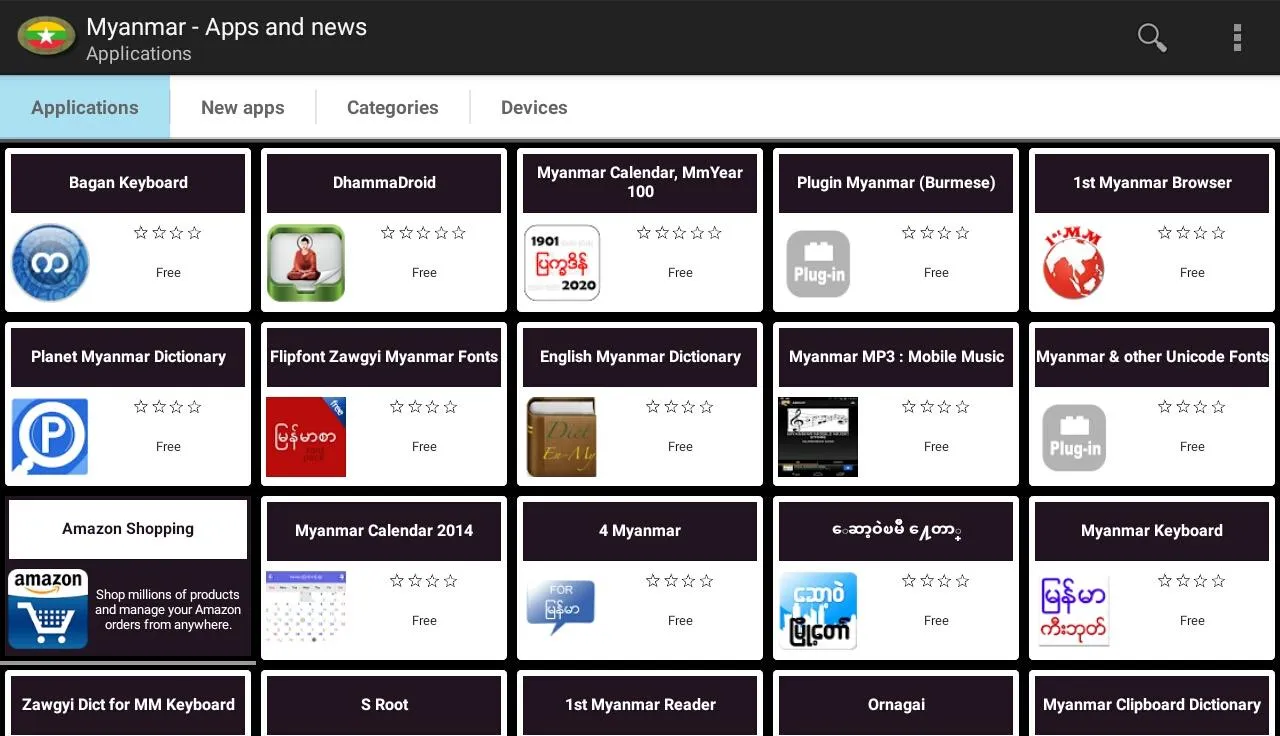Tap the Myanmar flag app logo
1280x736 pixels.
tap(46, 38)
